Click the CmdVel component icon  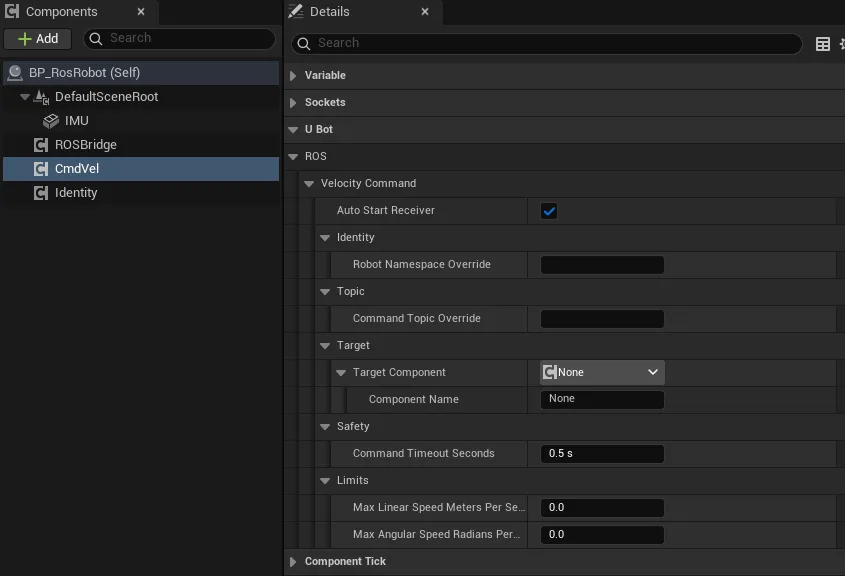[x=41, y=169]
